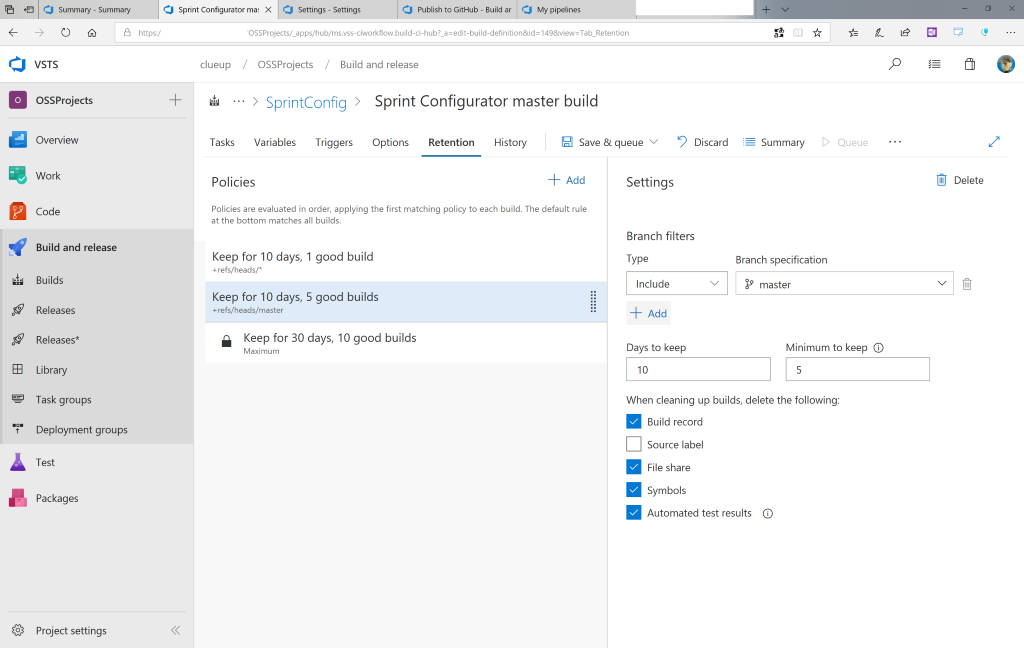Image resolution: width=1024 pixels, height=648 pixels.
Task: Open the Code hub
Action: [48, 212]
